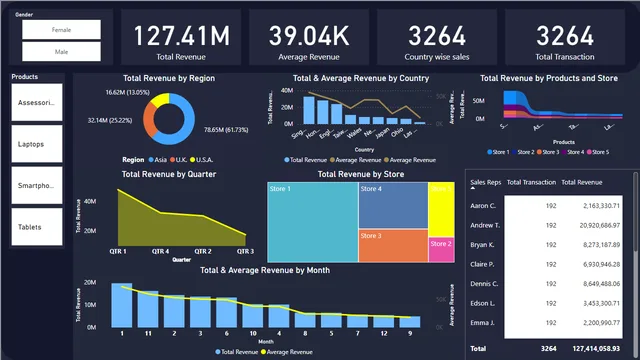The width and height of the screenshot is (640, 360).
Task: Click Average Revenue legend in month chart
Action: pos(287,352)
